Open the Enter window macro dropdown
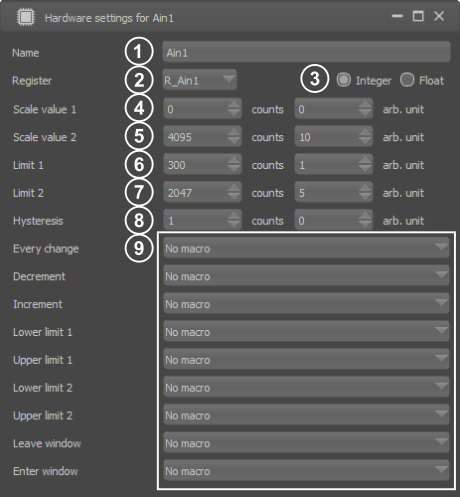Image resolution: width=460 pixels, height=497 pixels. (306, 470)
